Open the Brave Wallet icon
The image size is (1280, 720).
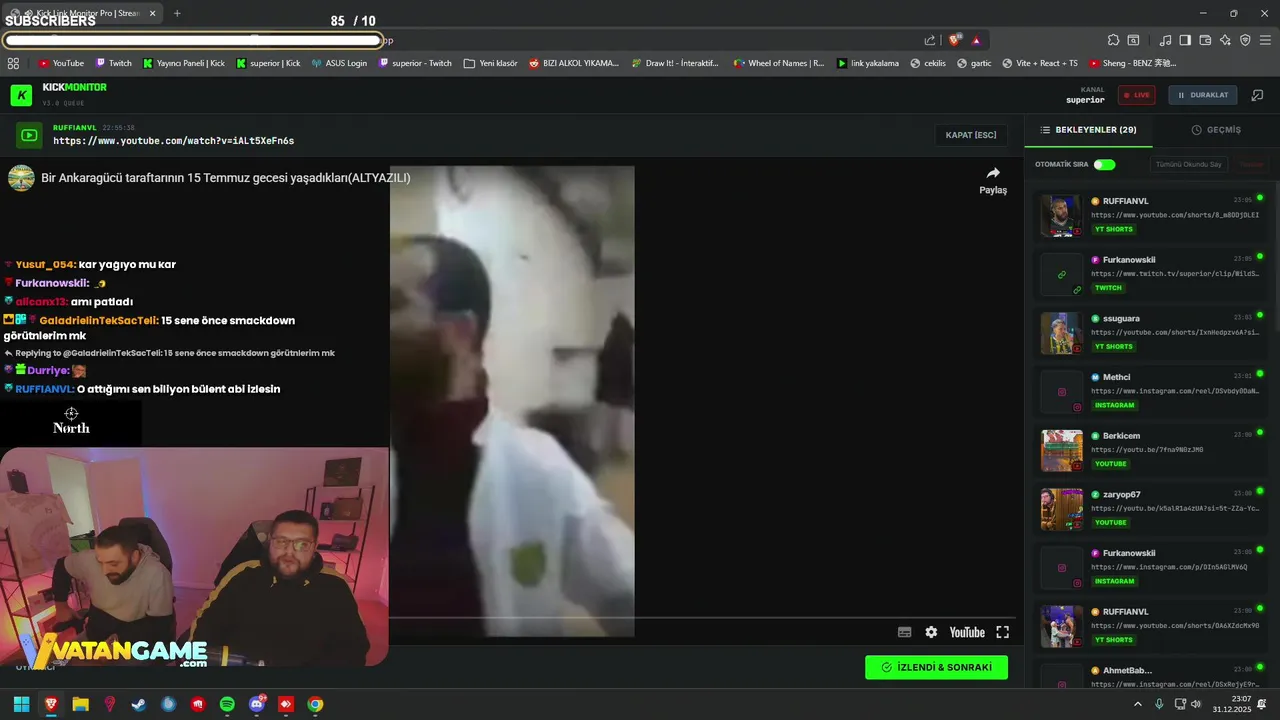point(1205,40)
